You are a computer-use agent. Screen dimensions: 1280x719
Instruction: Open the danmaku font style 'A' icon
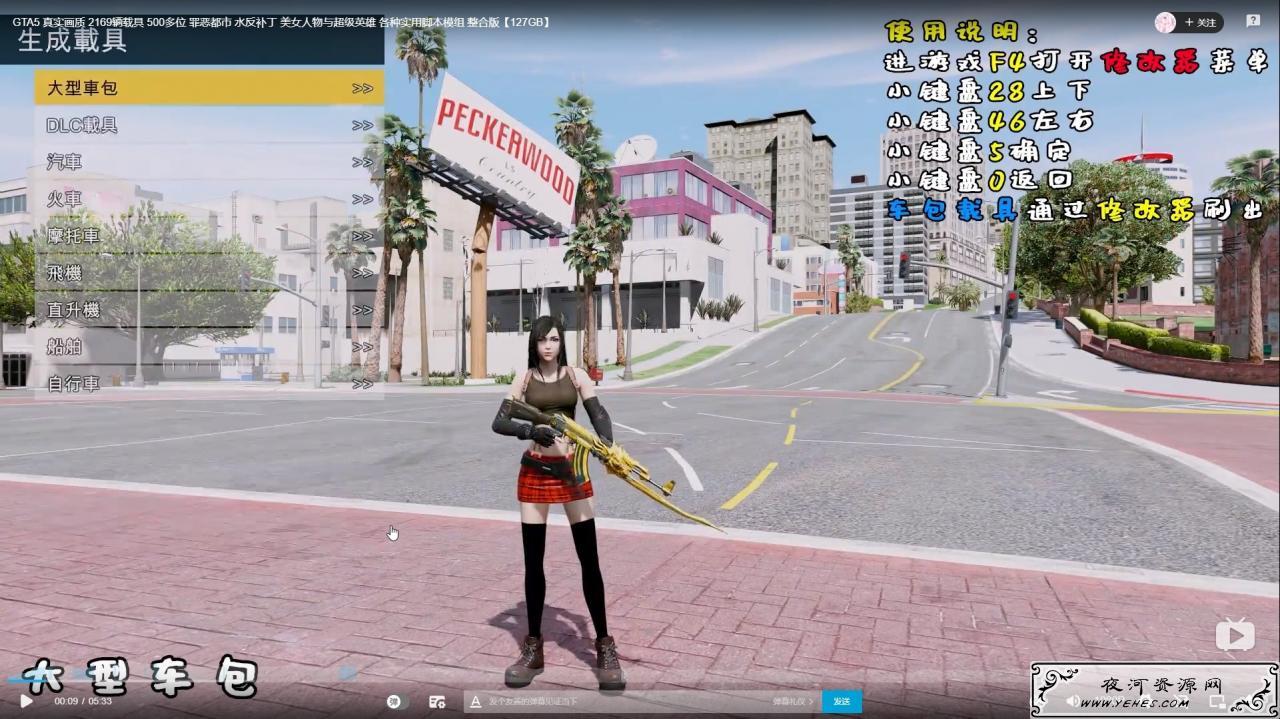476,702
